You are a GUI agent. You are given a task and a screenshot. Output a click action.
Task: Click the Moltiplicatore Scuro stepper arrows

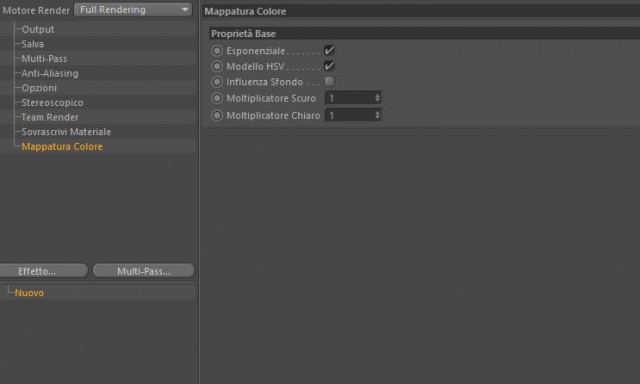(377, 98)
